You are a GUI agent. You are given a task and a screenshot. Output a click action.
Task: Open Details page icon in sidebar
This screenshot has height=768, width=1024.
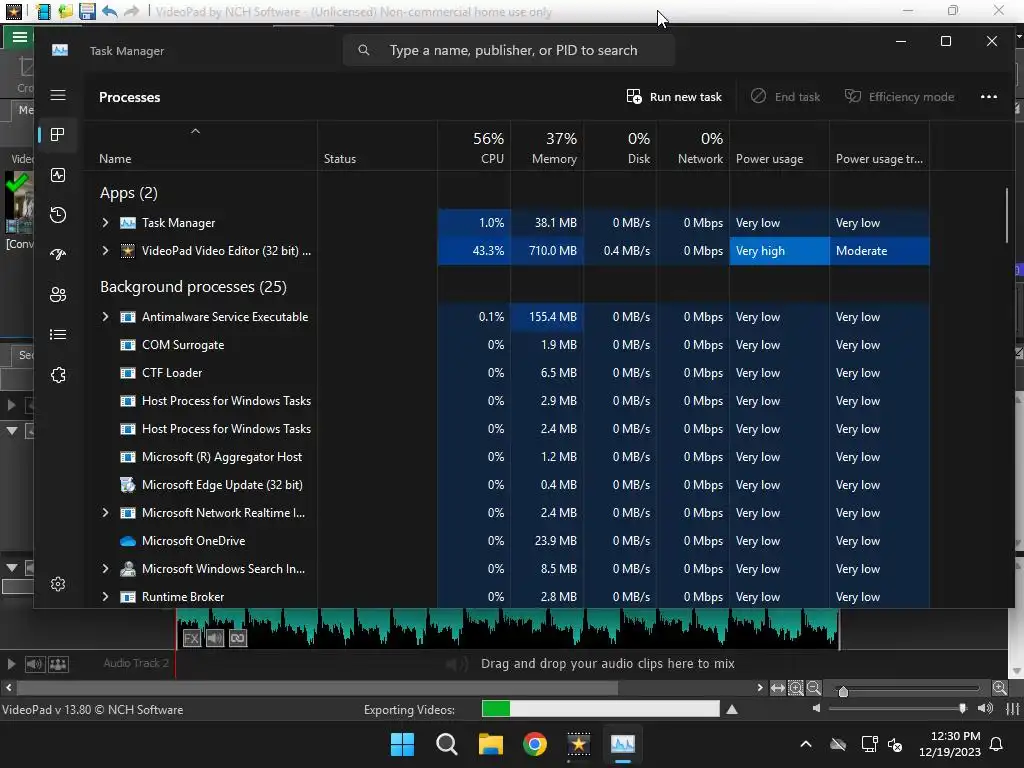coord(58,335)
